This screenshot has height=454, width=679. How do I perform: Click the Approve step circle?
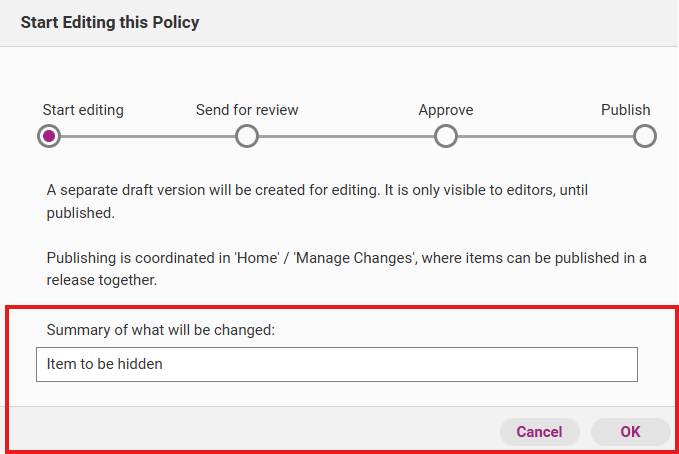pos(446,136)
